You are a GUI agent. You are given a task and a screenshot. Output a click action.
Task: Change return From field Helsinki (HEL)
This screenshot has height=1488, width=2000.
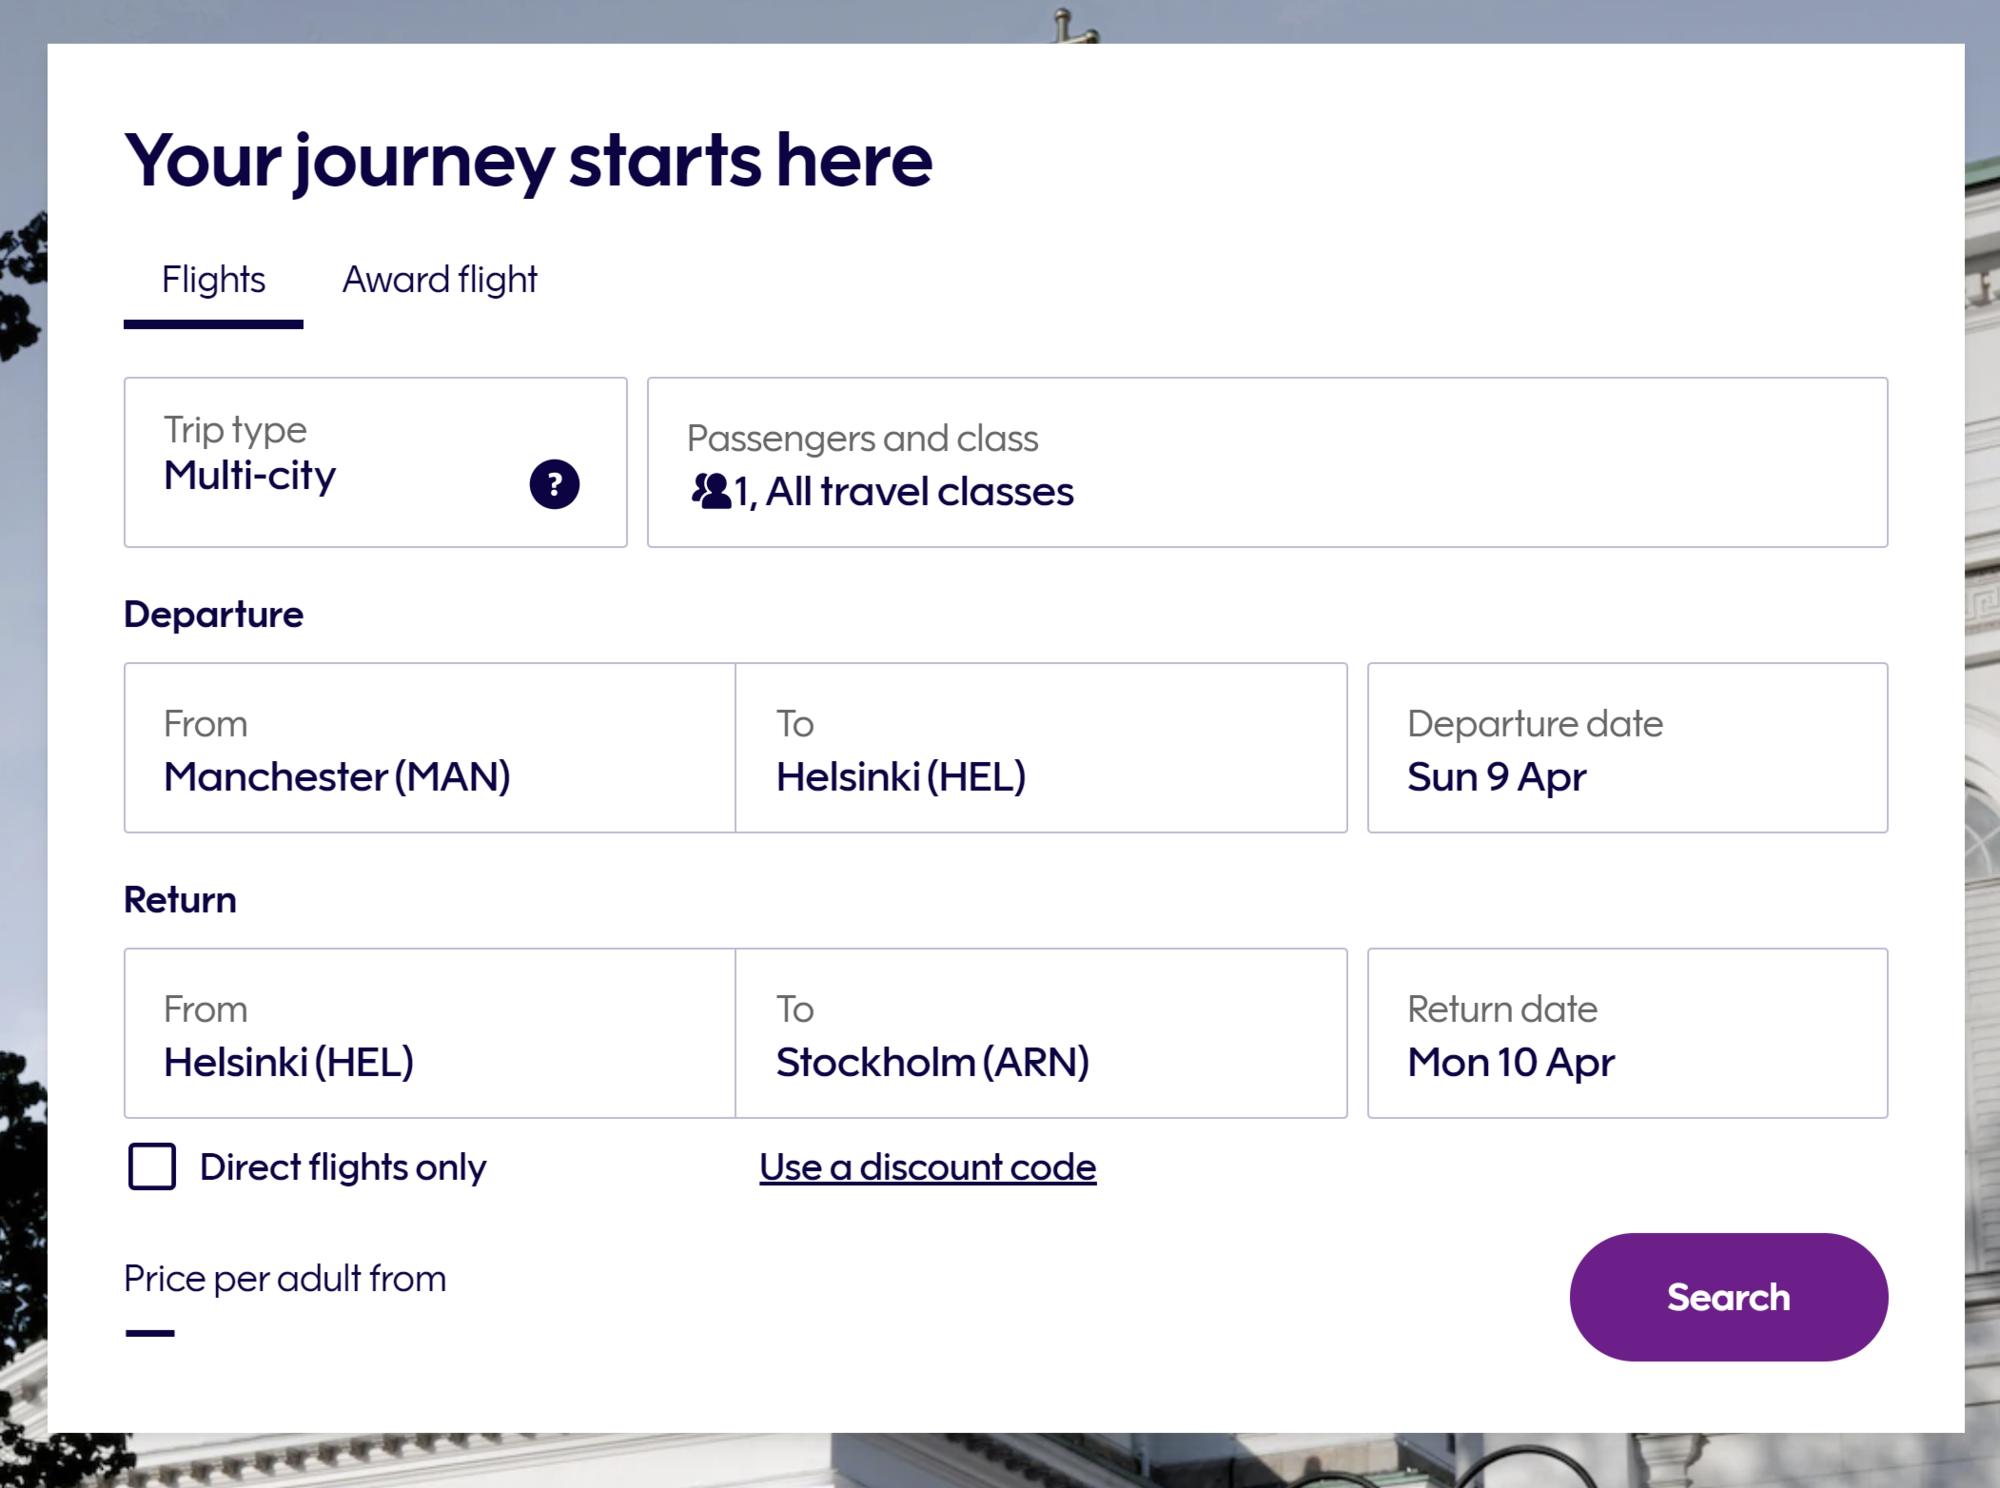point(430,1033)
